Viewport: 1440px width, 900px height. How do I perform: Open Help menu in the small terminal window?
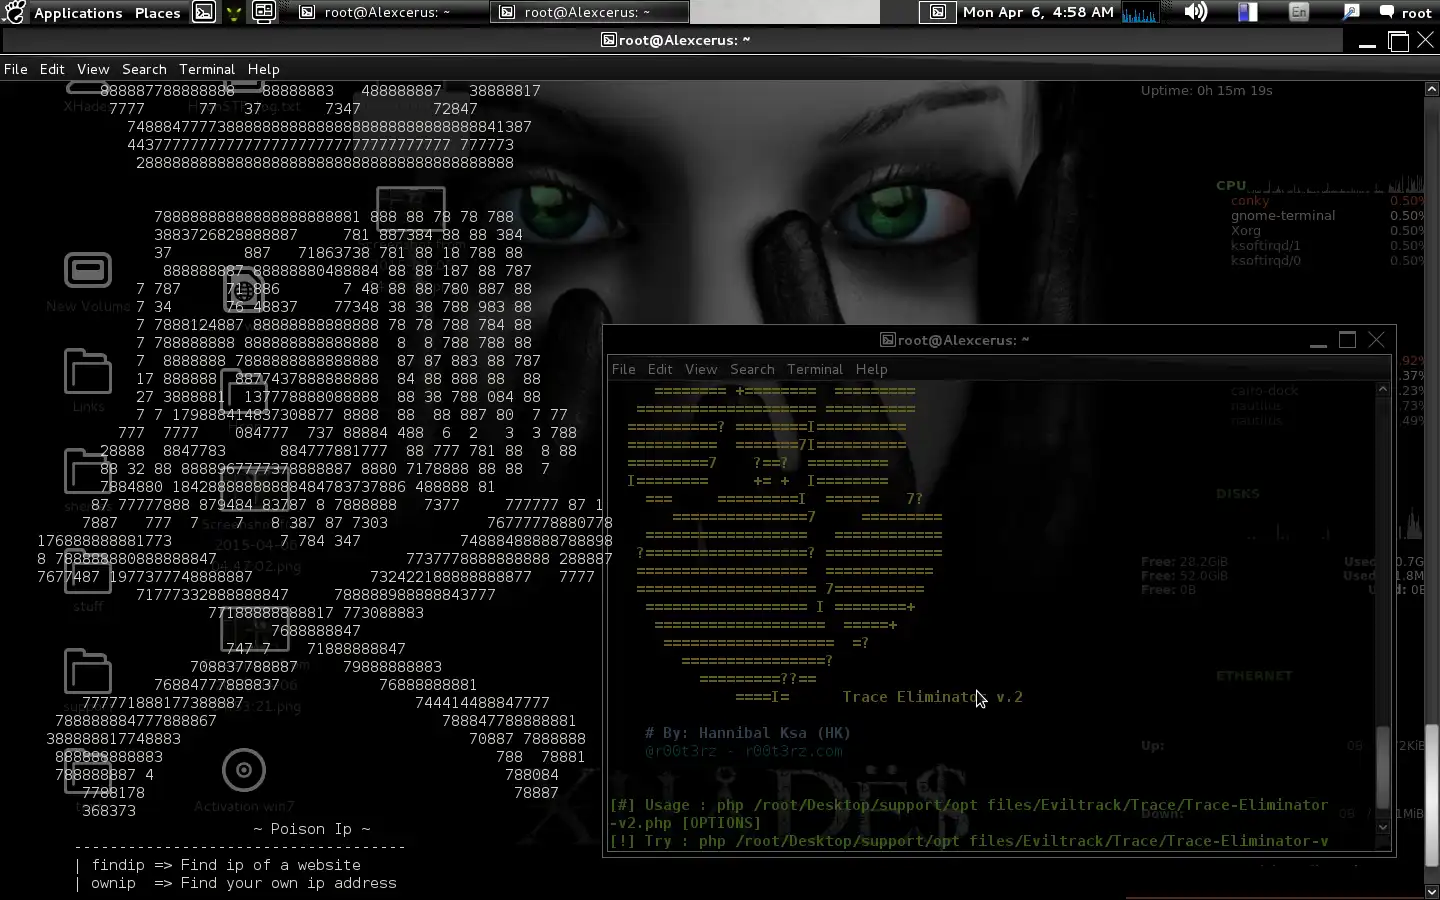coord(871,369)
